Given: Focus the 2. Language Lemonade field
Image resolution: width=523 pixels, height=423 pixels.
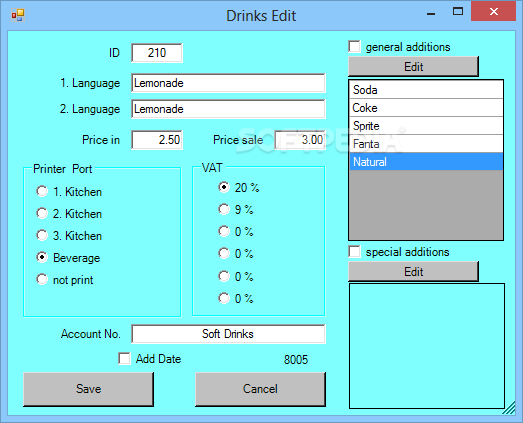Looking at the screenshot, I should pos(228,109).
